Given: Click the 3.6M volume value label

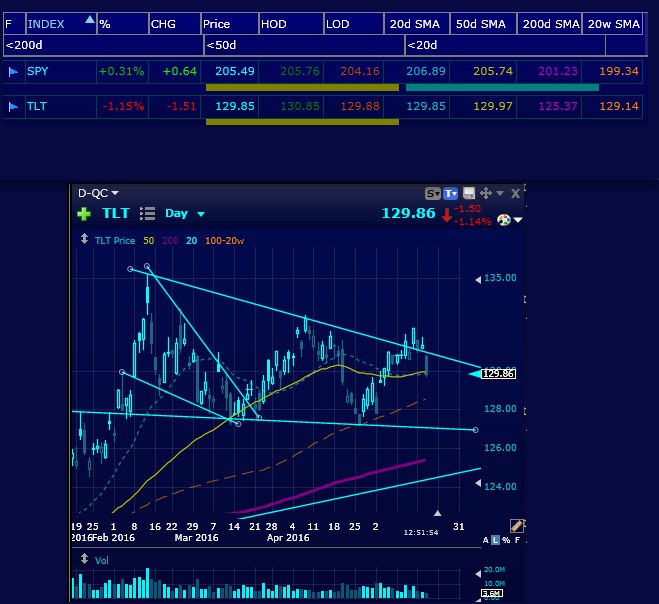Looking at the screenshot, I should 492,593.
